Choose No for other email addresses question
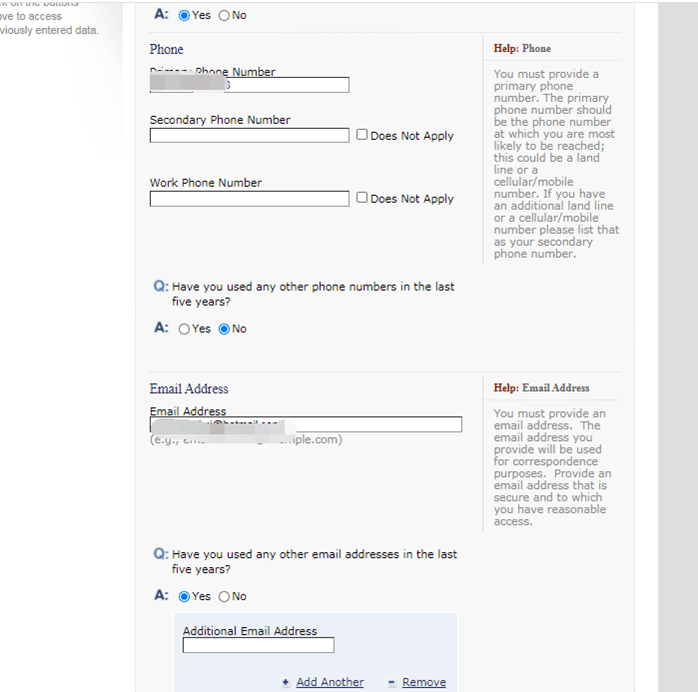 [x=224, y=596]
